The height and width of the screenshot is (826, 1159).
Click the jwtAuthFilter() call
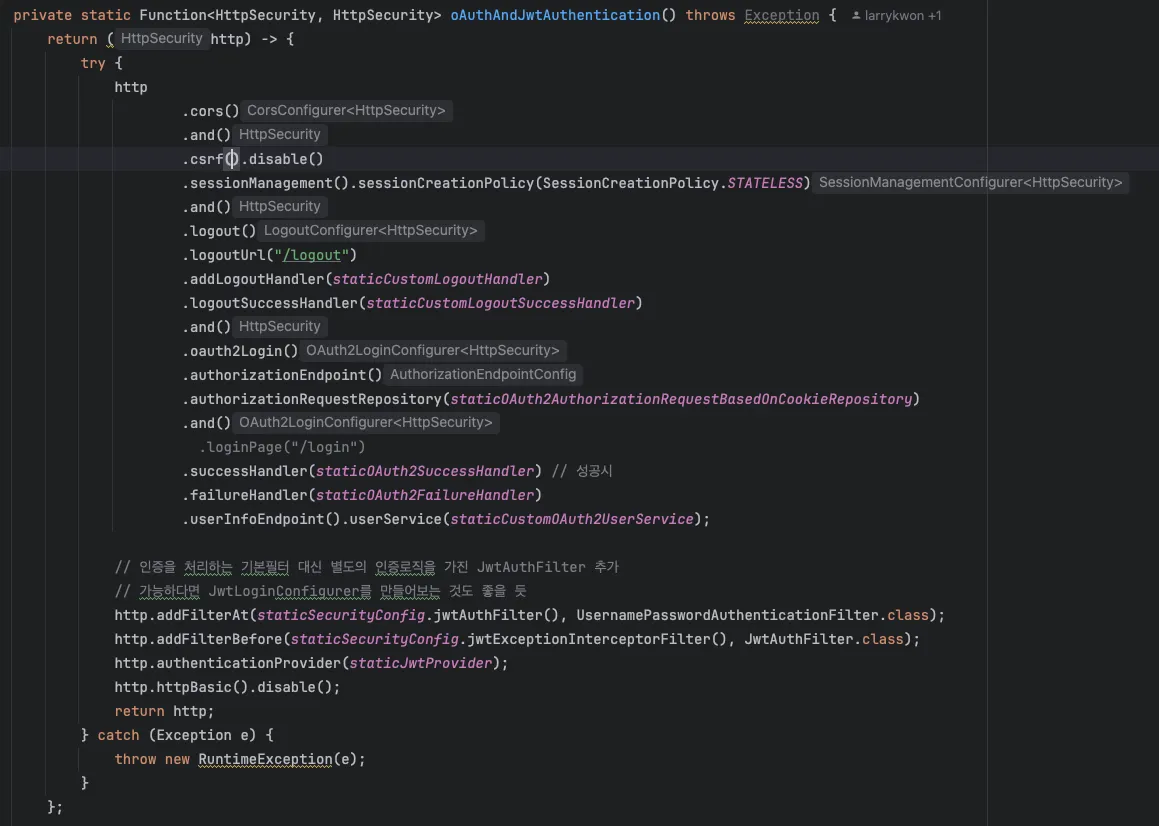[x=496, y=615]
